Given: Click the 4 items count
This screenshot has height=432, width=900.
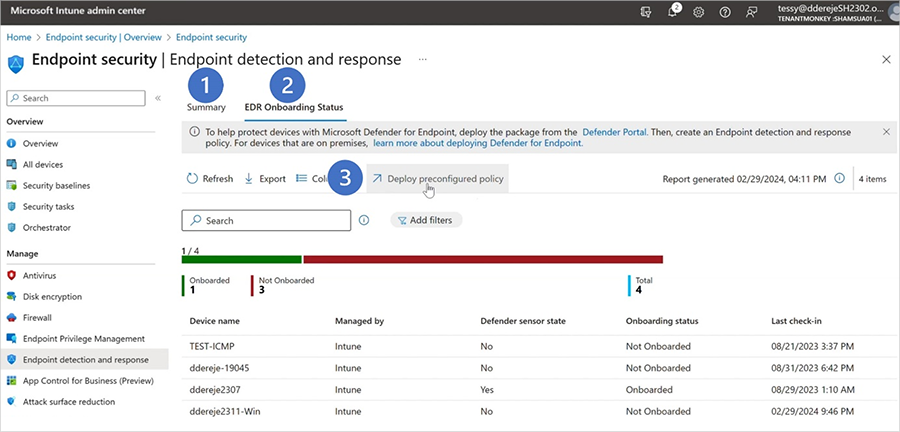Looking at the screenshot, I should tap(872, 179).
